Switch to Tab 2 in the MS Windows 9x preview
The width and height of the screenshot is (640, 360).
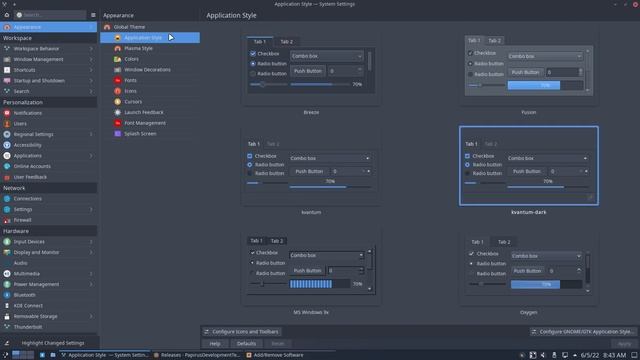pyautogui.click(x=277, y=241)
